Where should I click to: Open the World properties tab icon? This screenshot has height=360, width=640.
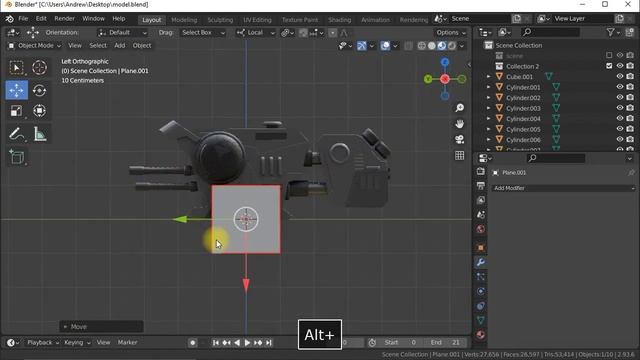[x=480, y=229]
